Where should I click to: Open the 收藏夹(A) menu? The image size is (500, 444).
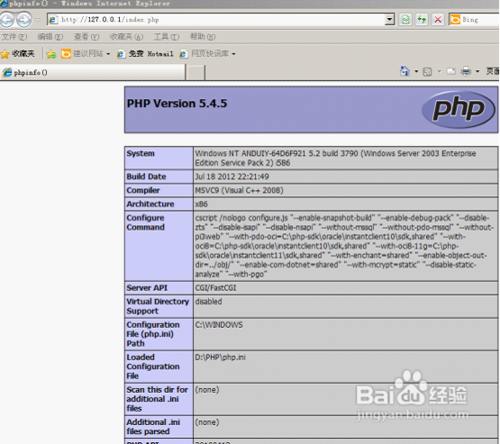coord(127,37)
